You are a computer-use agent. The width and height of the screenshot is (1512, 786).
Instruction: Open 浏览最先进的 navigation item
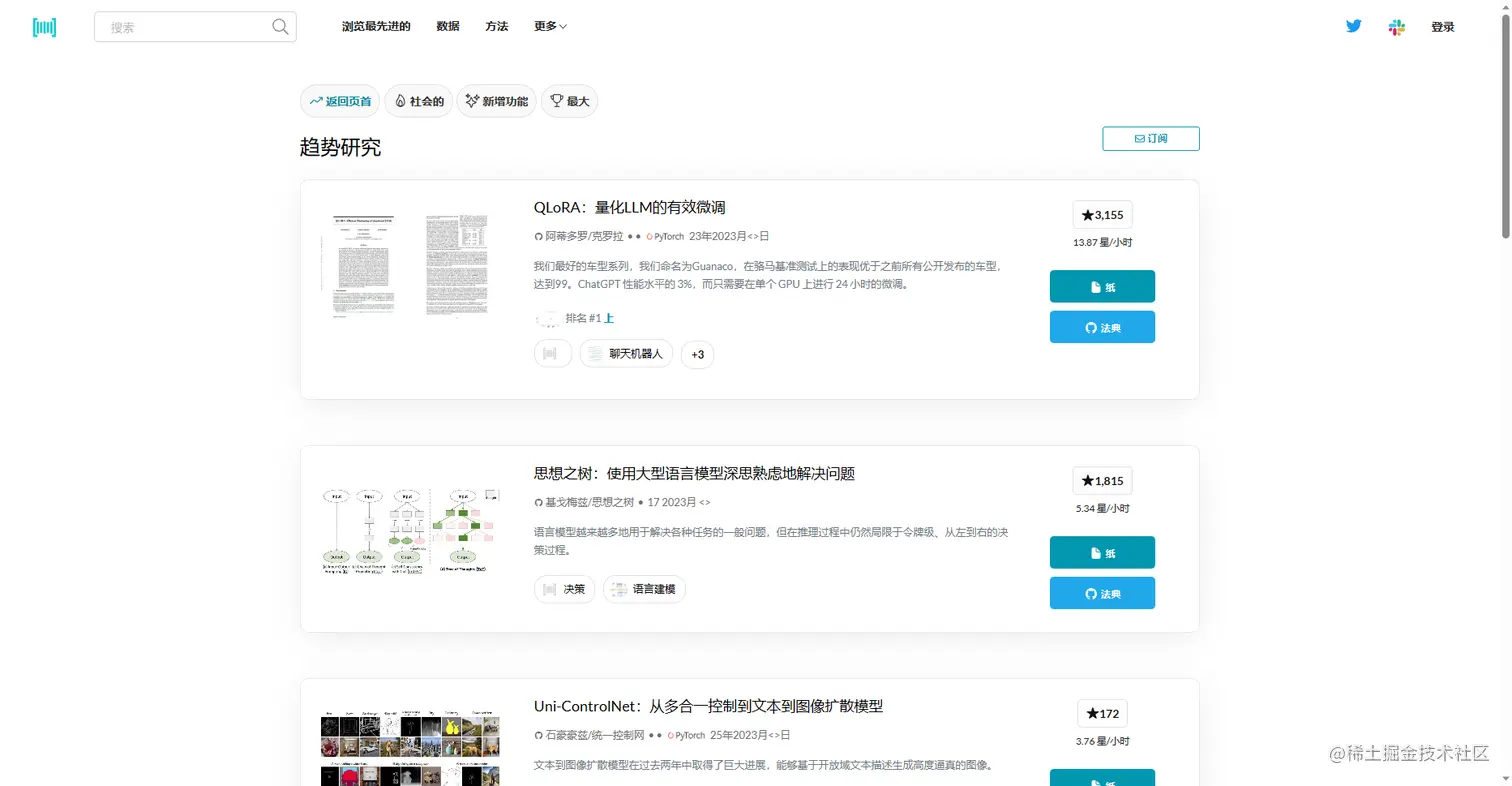376,27
